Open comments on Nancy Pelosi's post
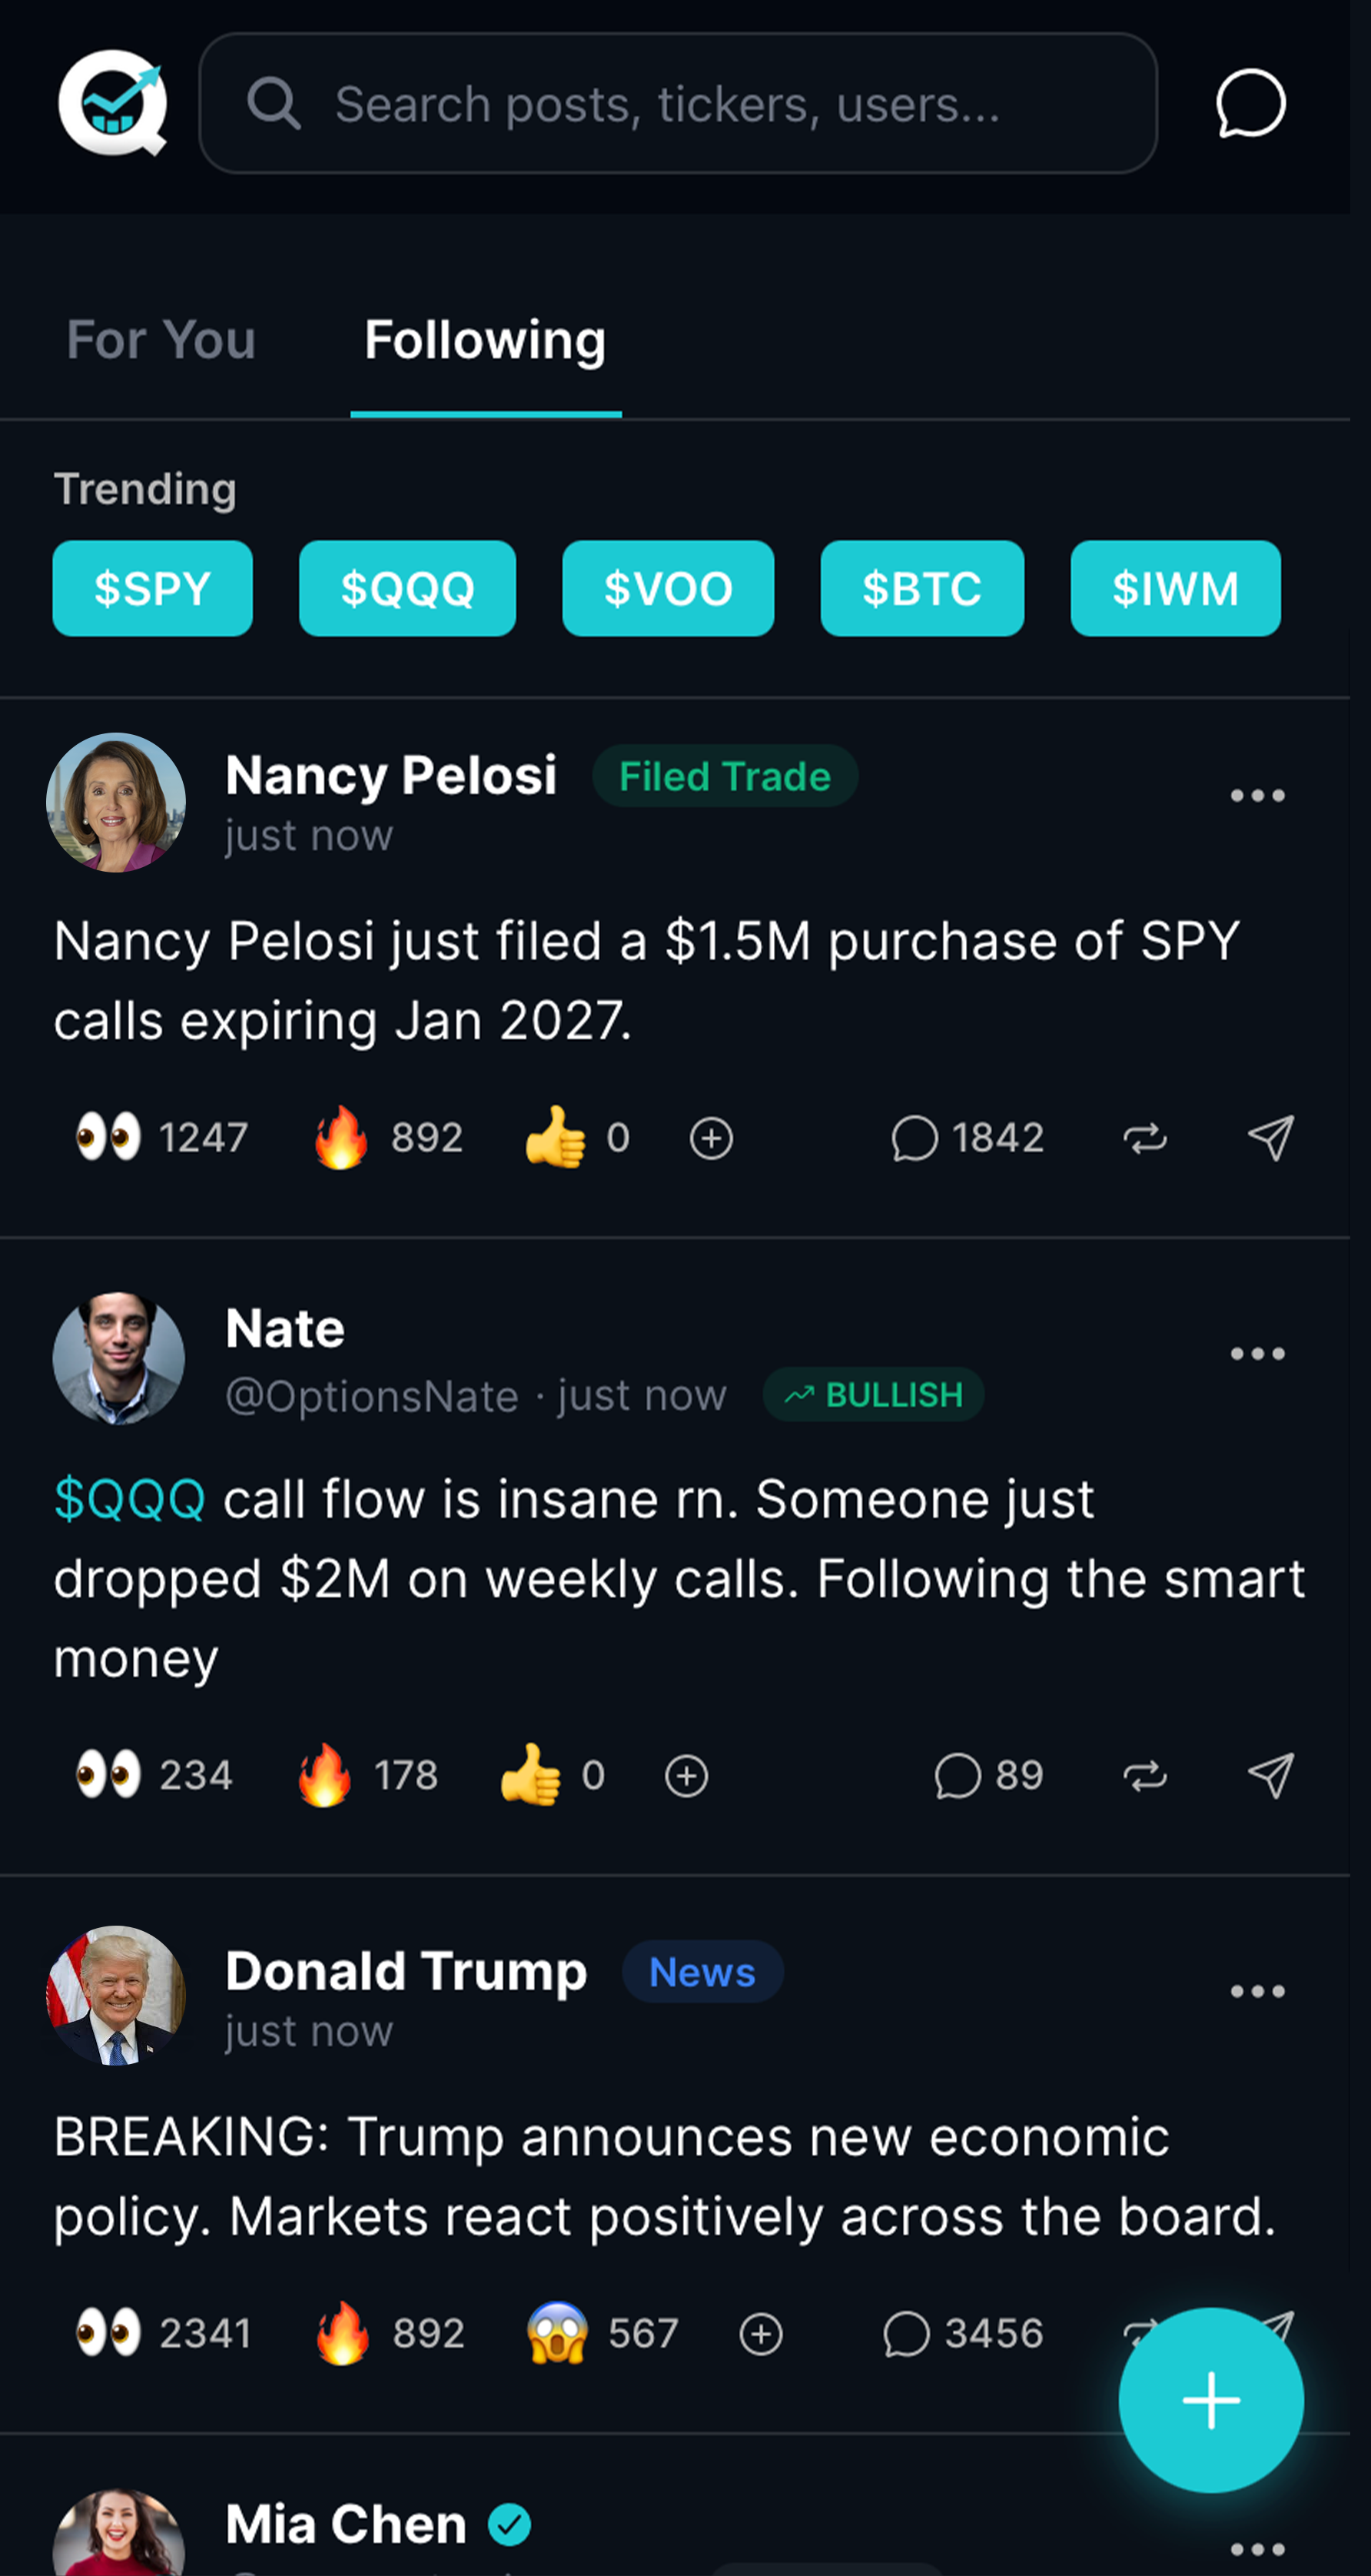Viewport: 1371px width, 2576px height. (x=967, y=1138)
